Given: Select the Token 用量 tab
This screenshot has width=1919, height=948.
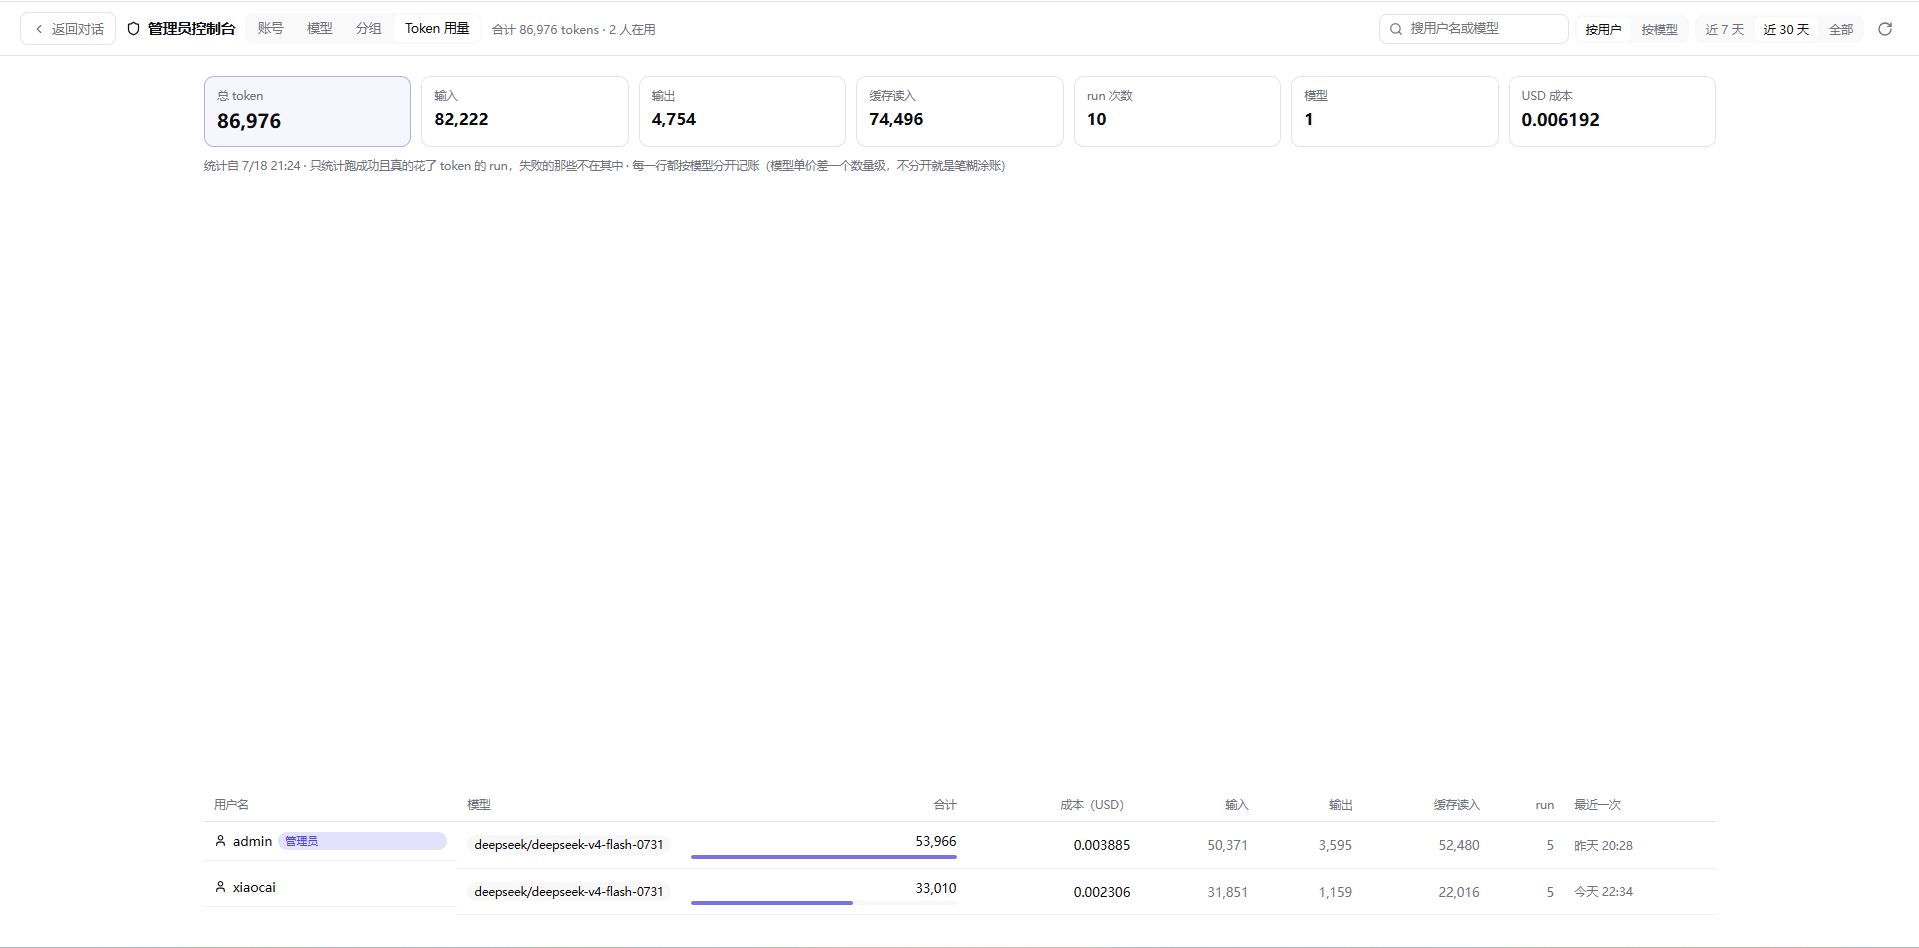Looking at the screenshot, I should click(x=437, y=28).
